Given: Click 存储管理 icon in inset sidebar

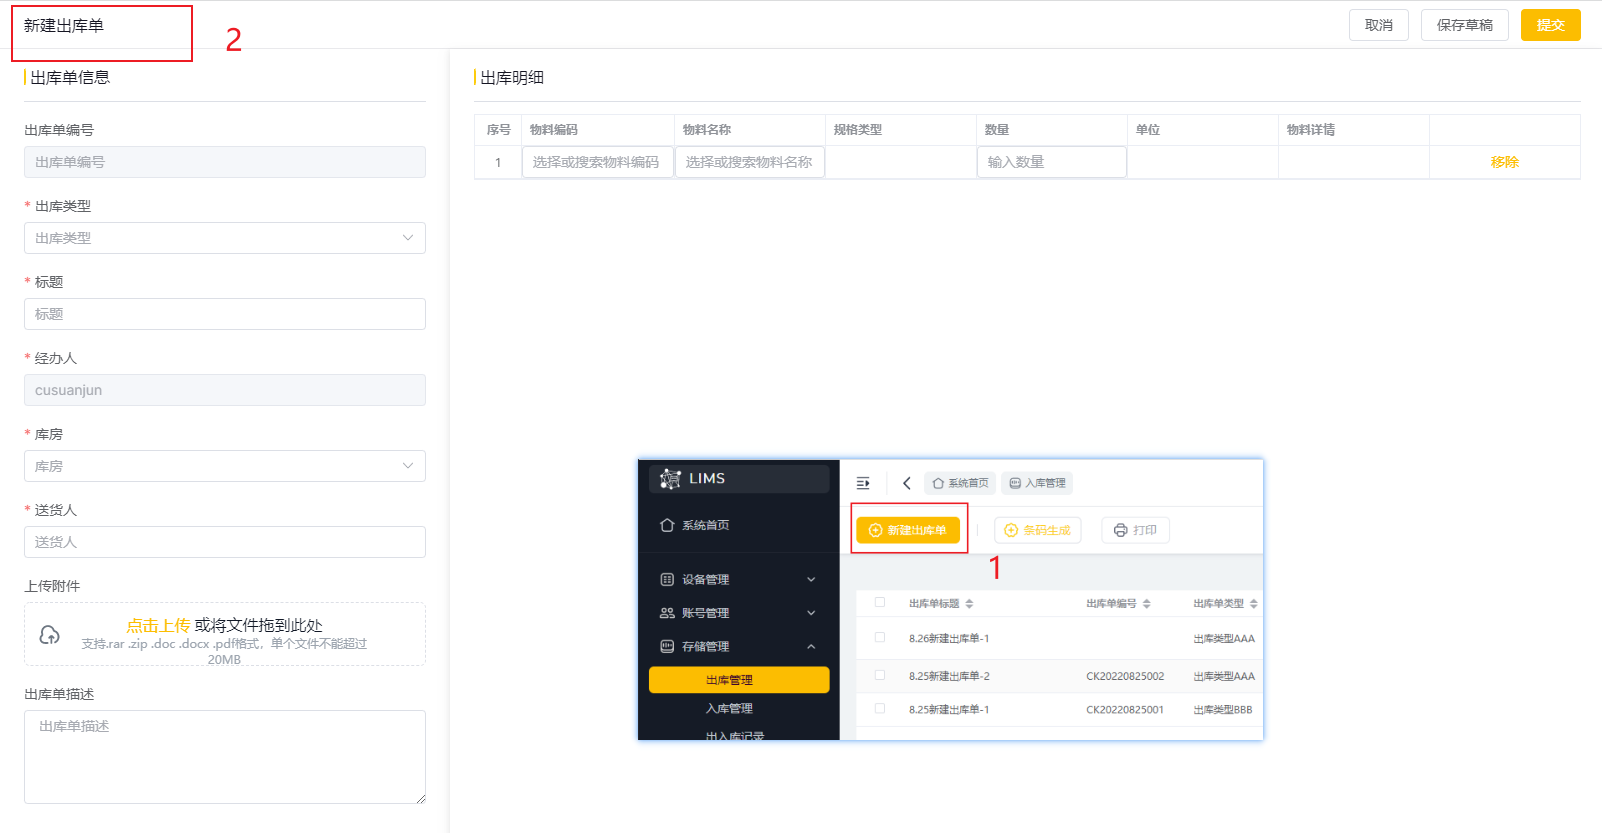Looking at the screenshot, I should [x=667, y=647].
